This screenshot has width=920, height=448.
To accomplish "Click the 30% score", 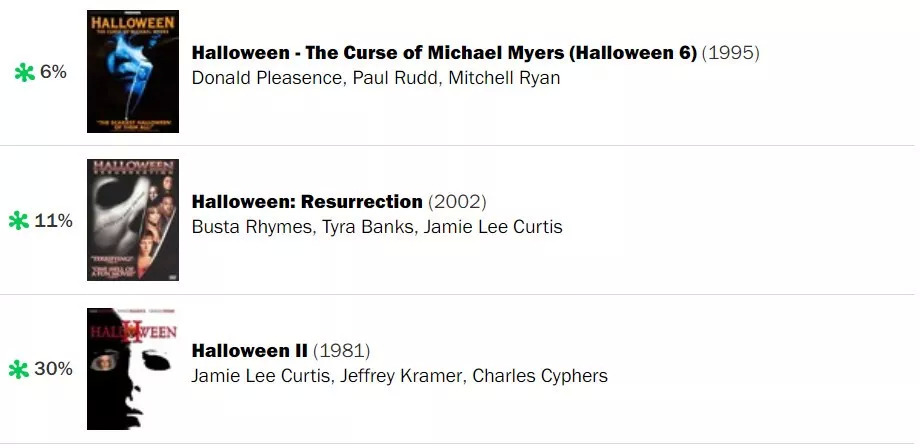I will click(x=53, y=370).
